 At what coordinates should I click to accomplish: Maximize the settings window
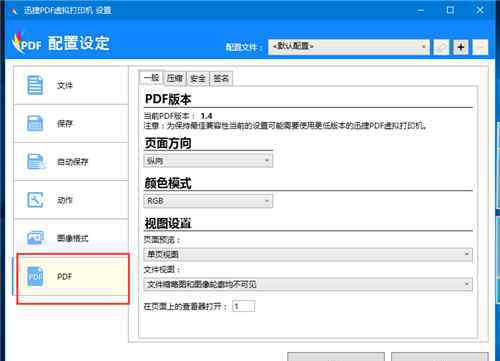coord(450,10)
